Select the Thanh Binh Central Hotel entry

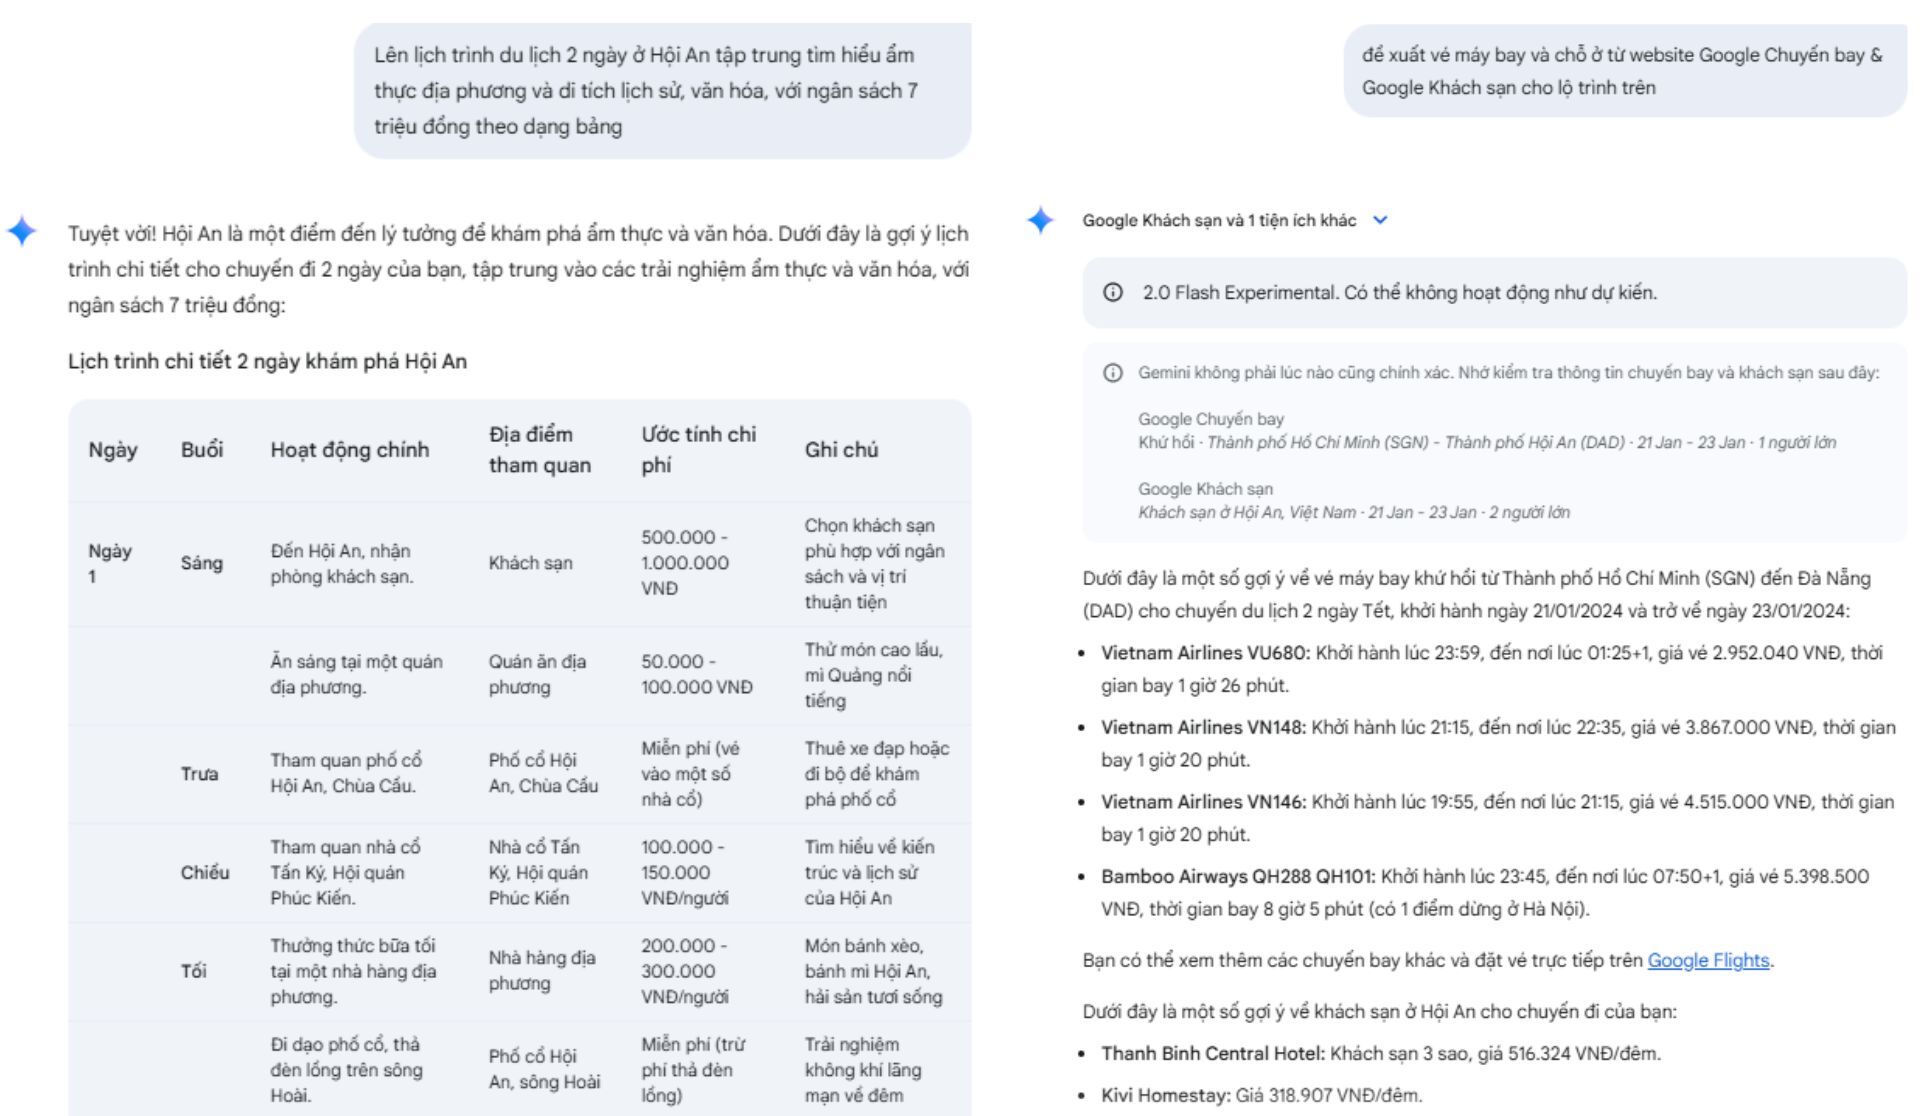(1381, 1053)
